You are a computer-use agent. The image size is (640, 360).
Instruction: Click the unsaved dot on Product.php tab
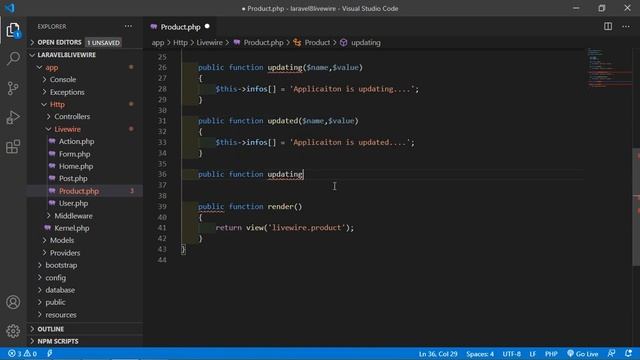pos(207,27)
